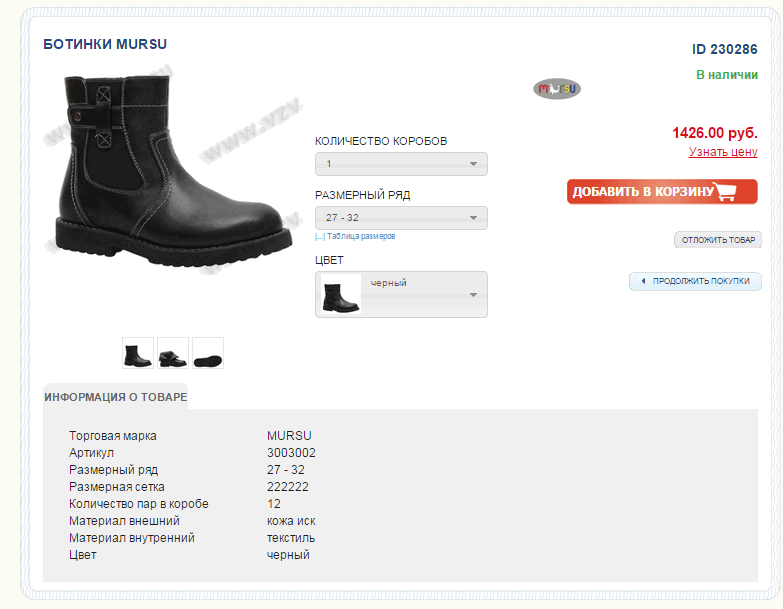Click the MURSU brand logo
This screenshot has width=783, height=609.
pos(557,89)
